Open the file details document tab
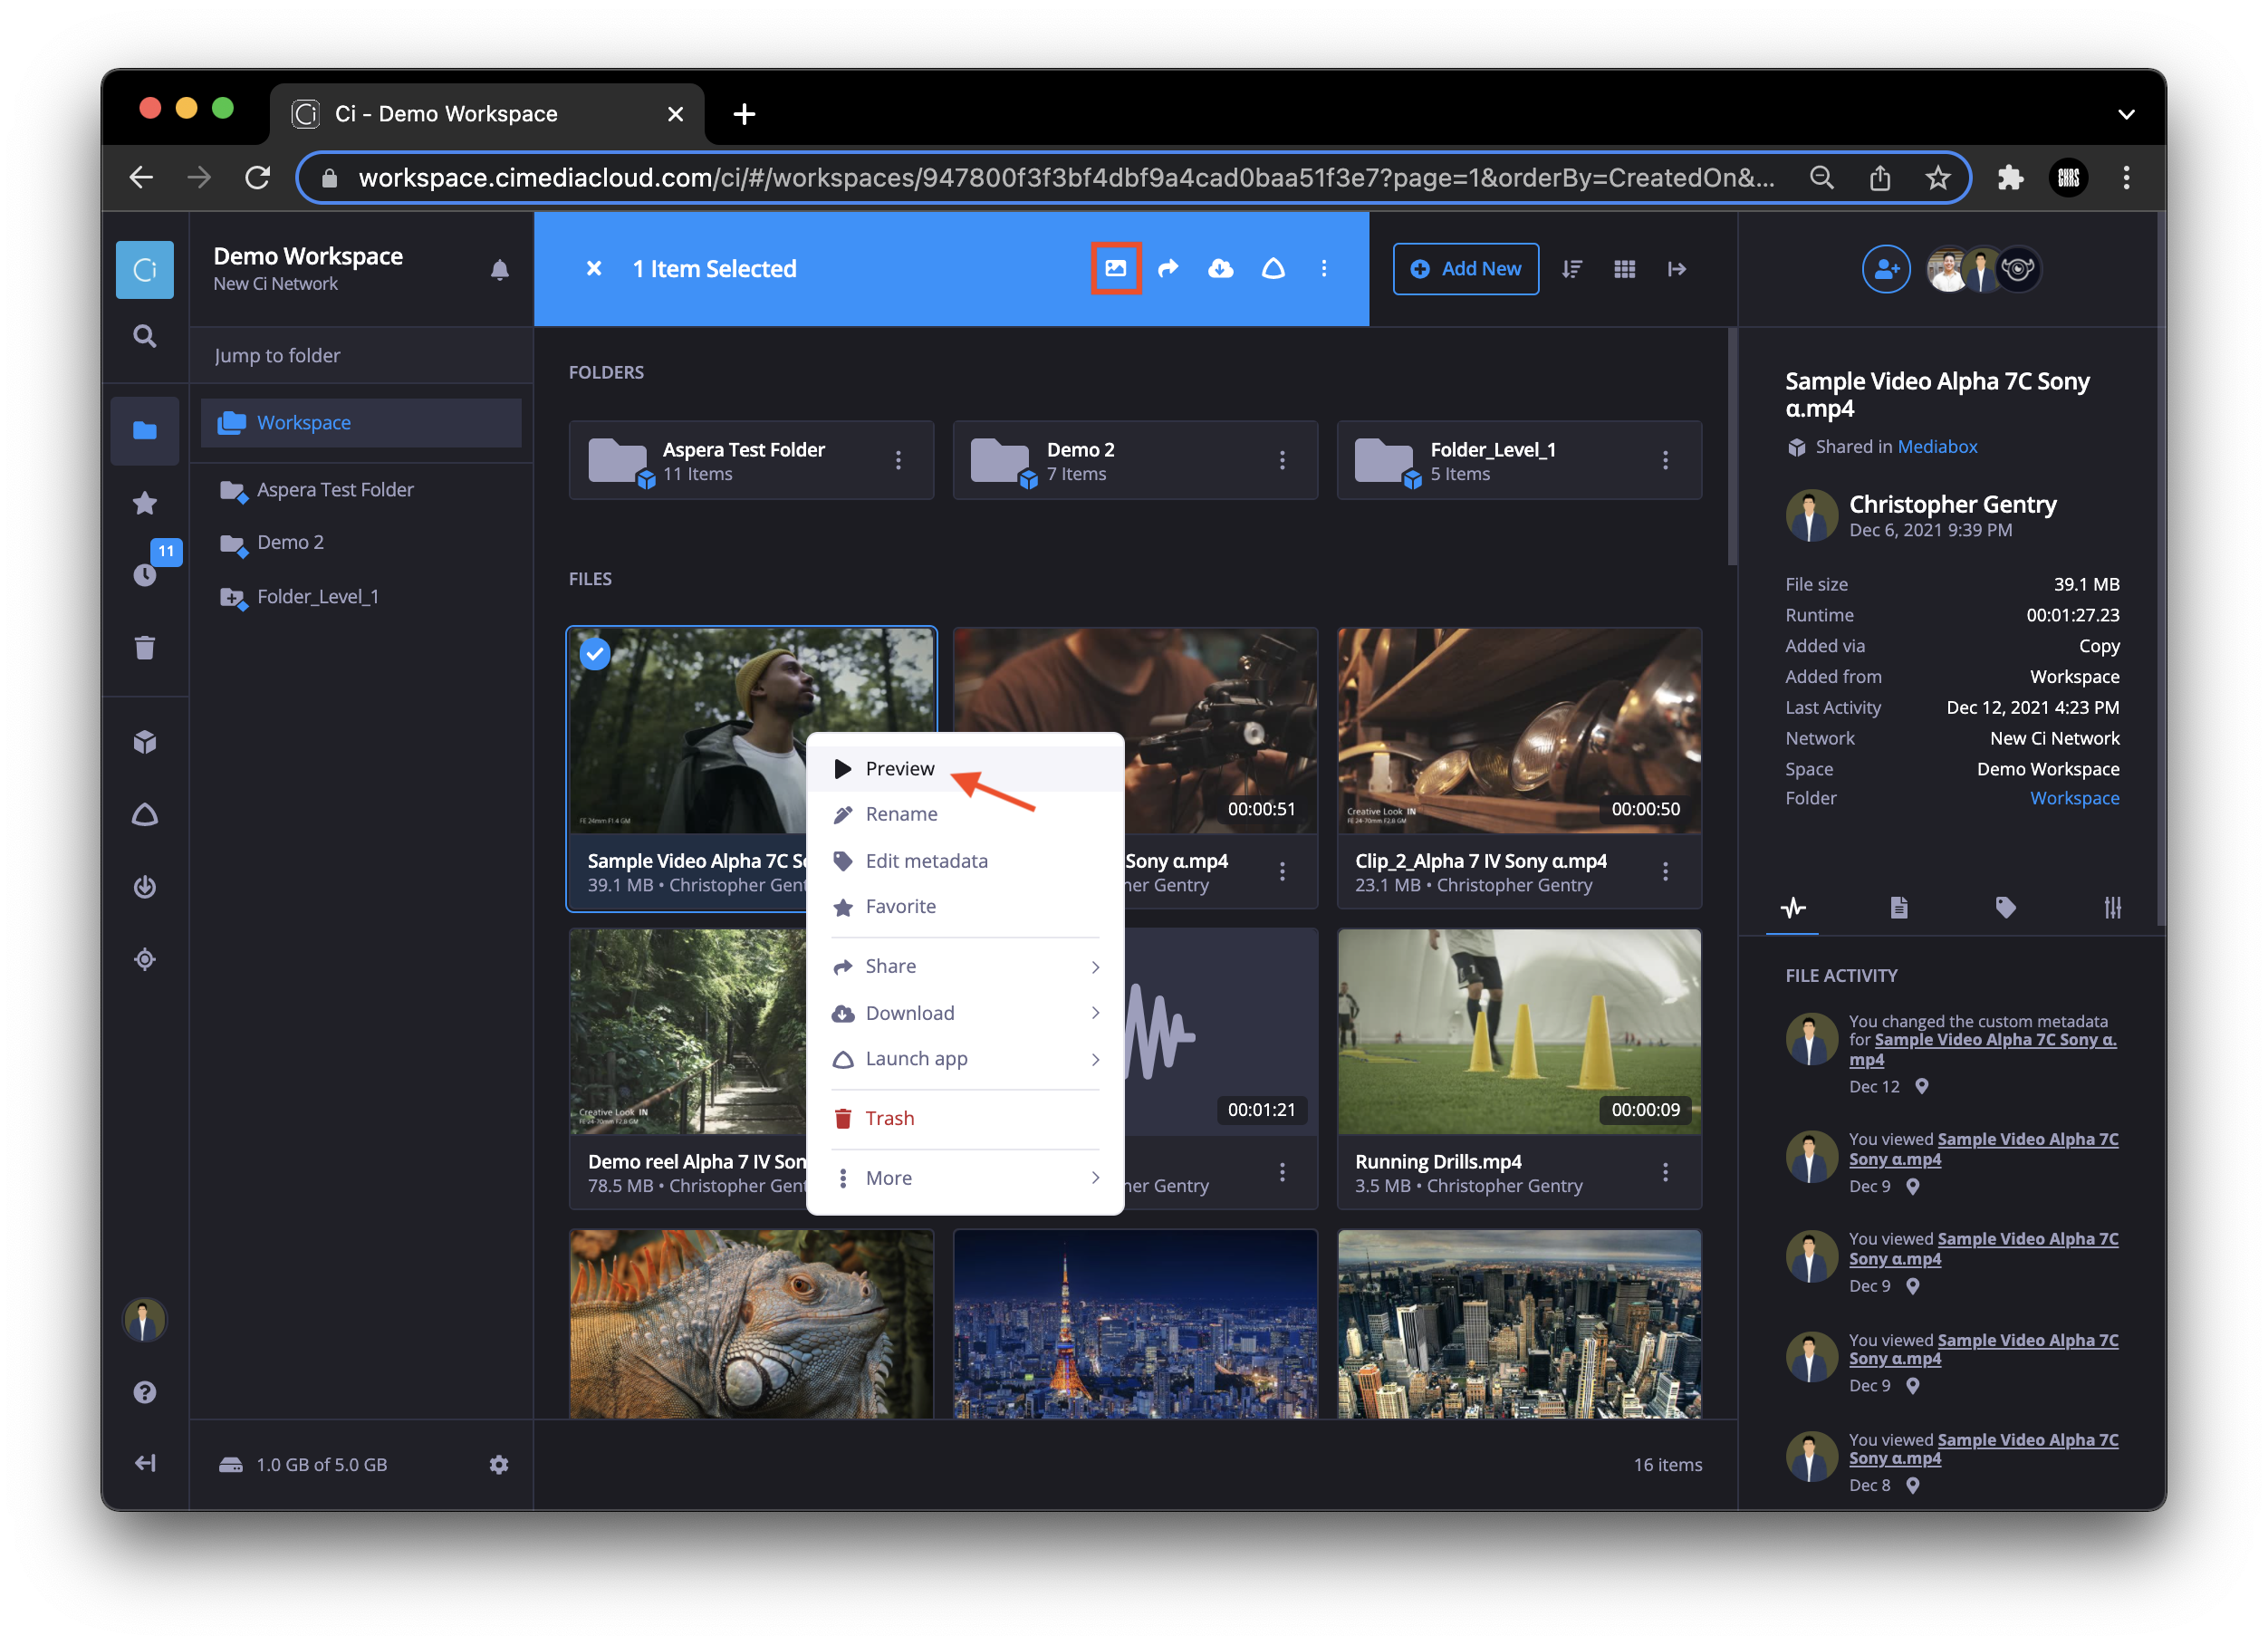This screenshot has width=2268, height=1645. point(1899,907)
